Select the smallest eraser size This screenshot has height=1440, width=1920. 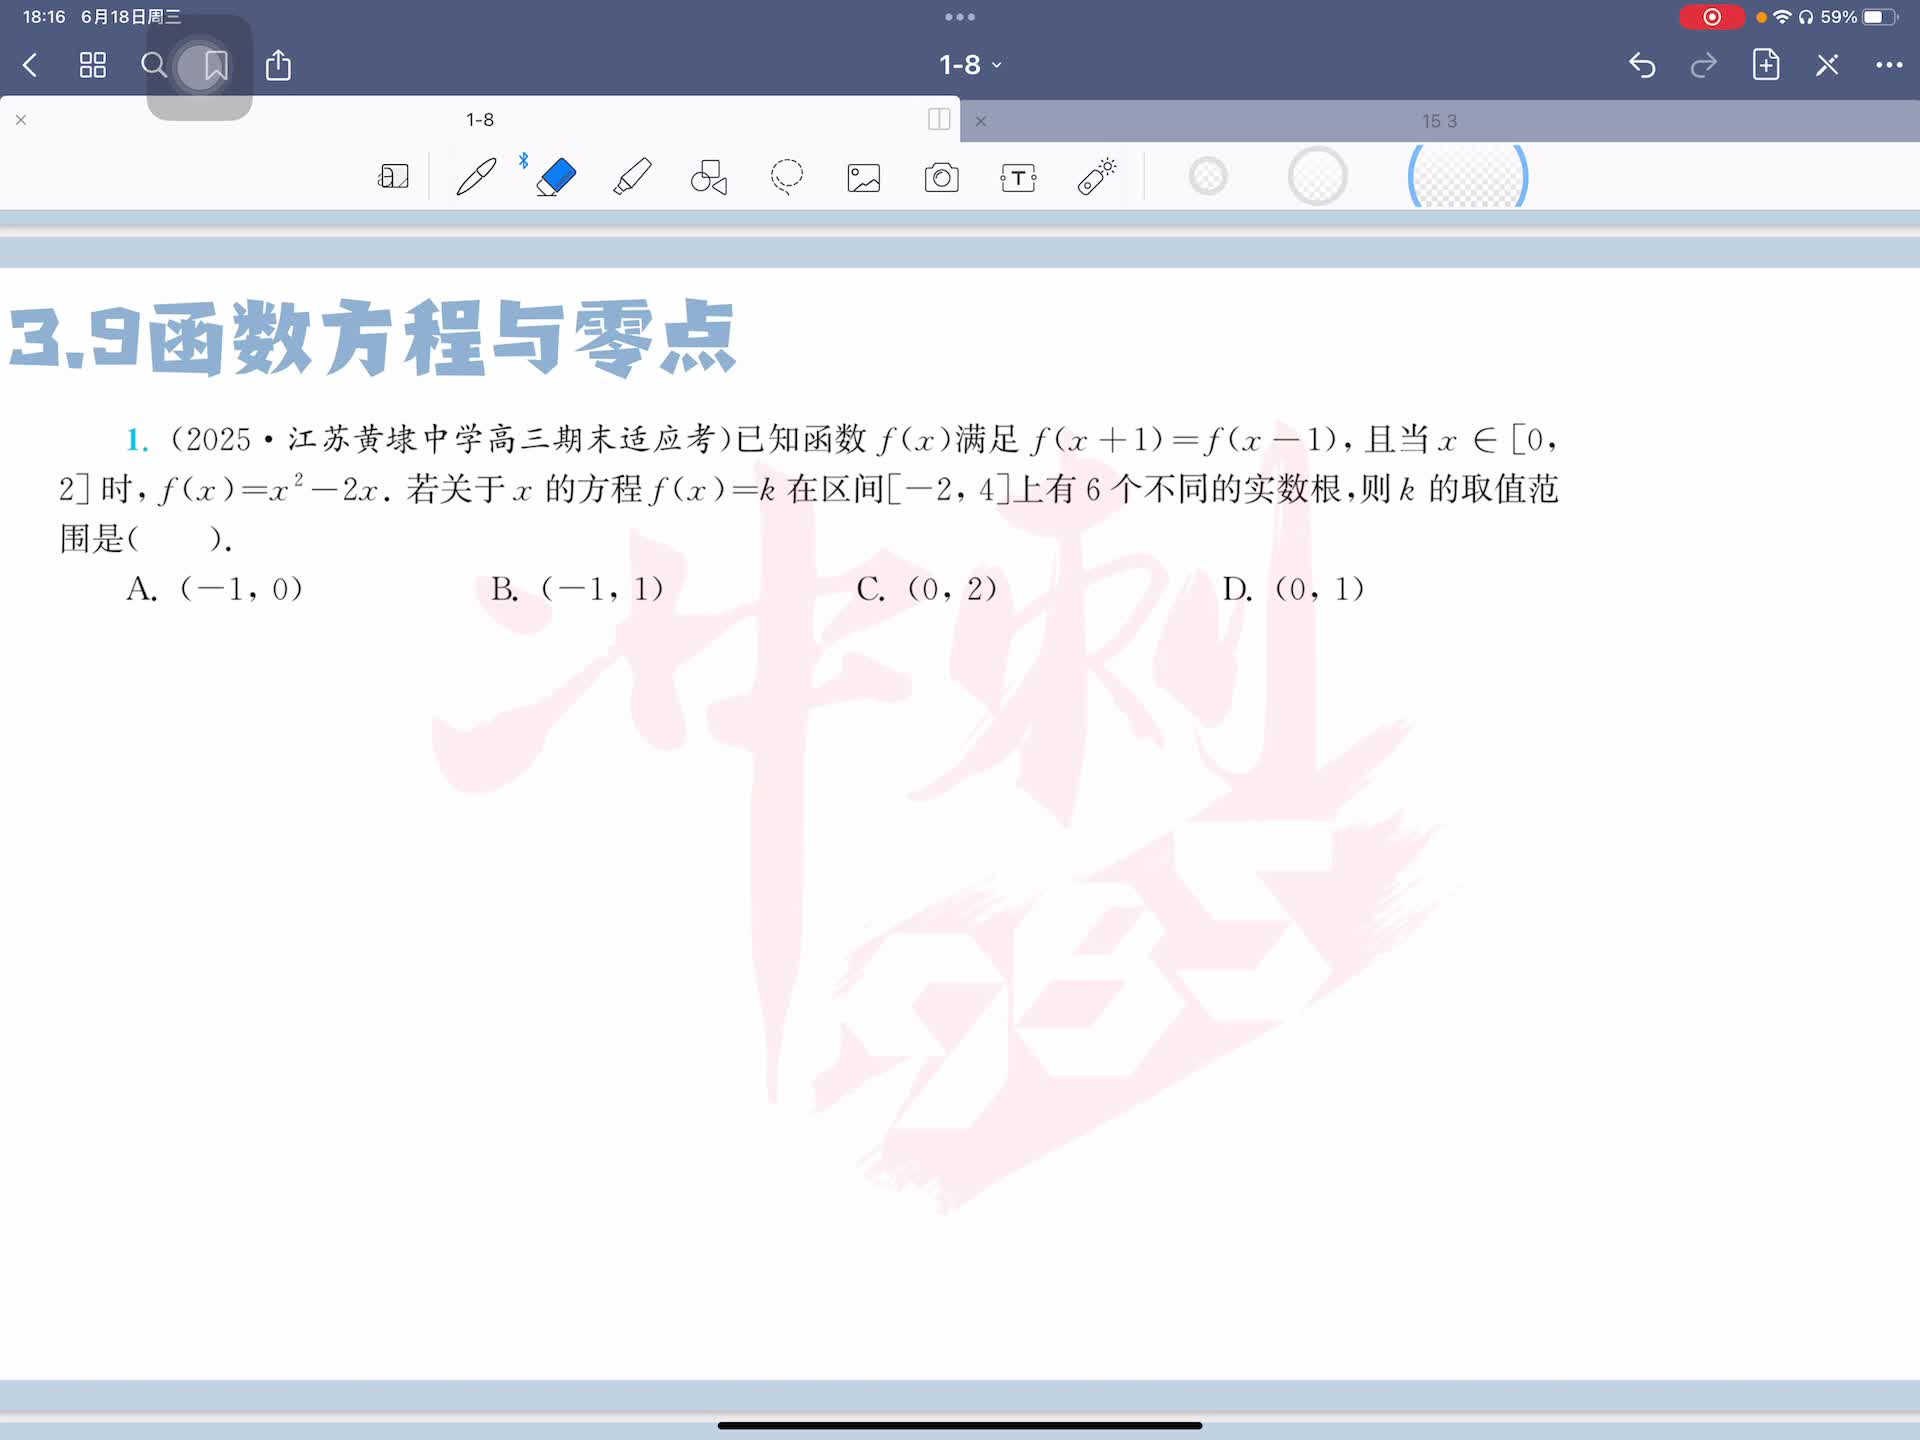coord(1208,177)
